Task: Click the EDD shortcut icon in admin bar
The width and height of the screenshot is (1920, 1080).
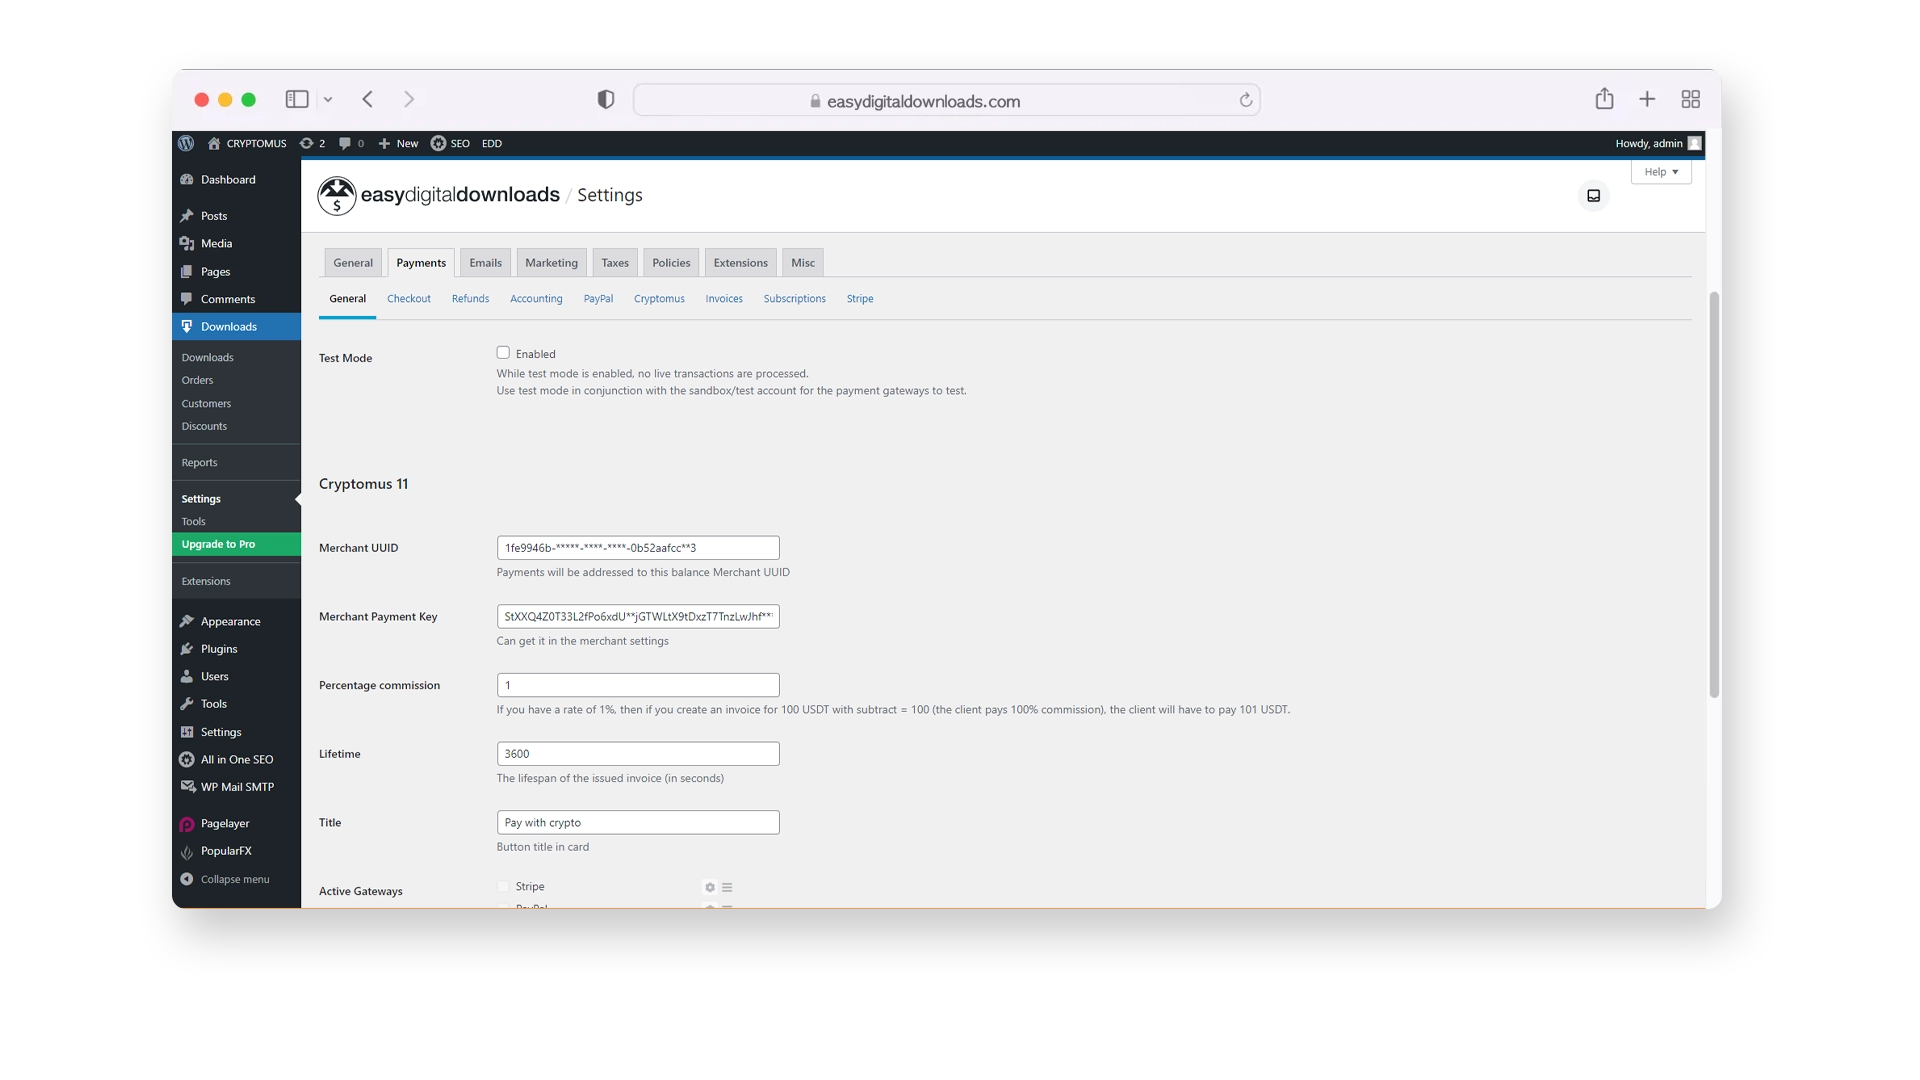Action: point(491,142)
